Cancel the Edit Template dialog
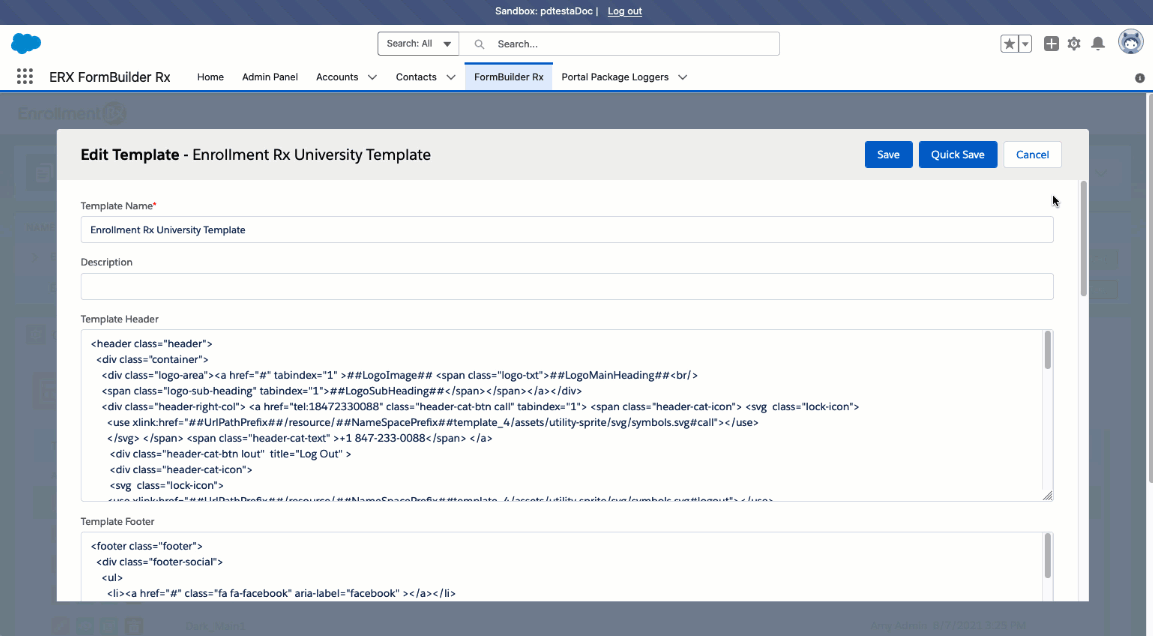The width and height of the screenshot is (1153, 636). tap(1032, 155)
